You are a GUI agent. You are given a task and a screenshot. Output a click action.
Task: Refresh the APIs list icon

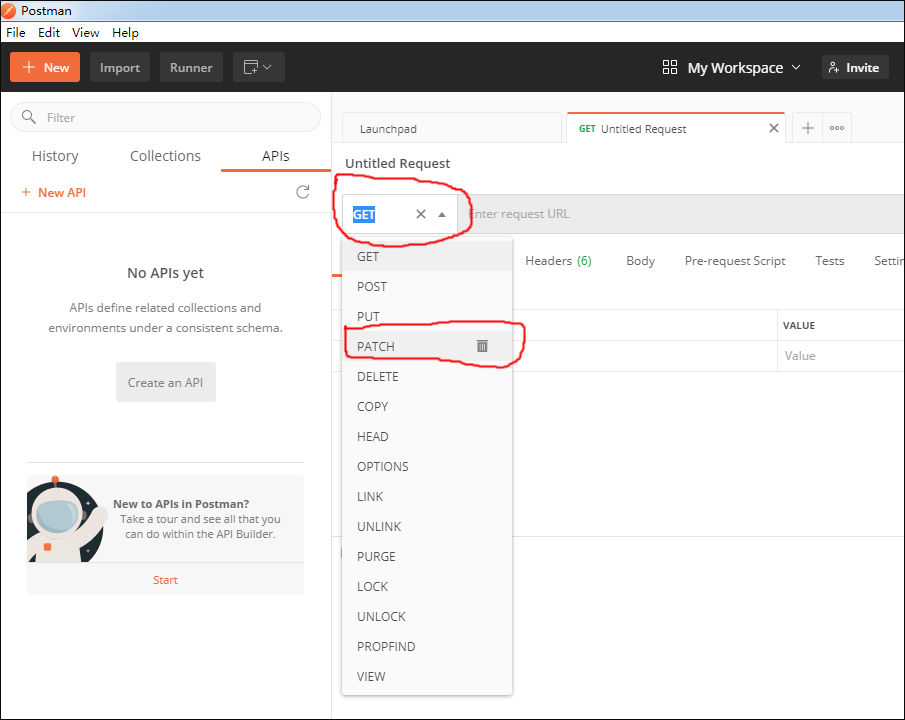pos(302,192)
